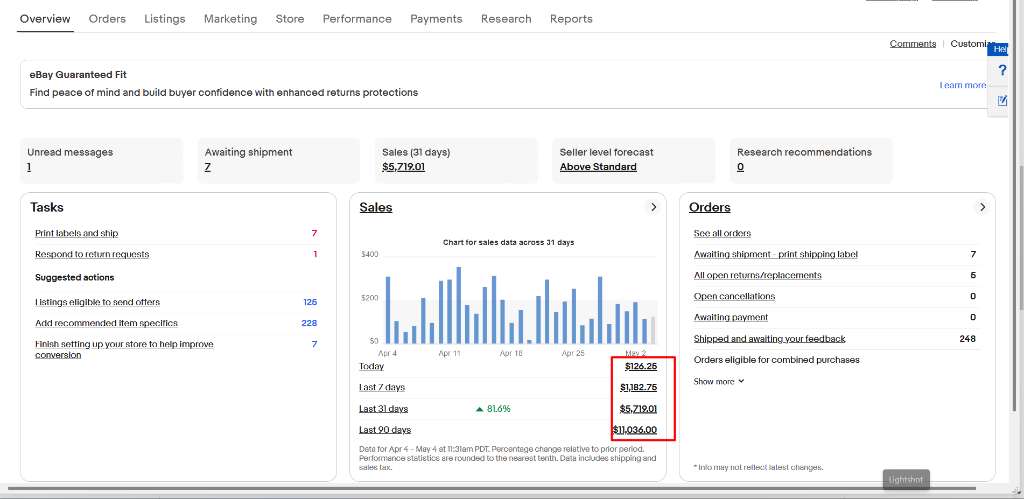Image resolution: width=1024 pixels, height=499 pixels.
Task: Click the horizontal scrollbar at bottom
Action: tap(491, 488)
